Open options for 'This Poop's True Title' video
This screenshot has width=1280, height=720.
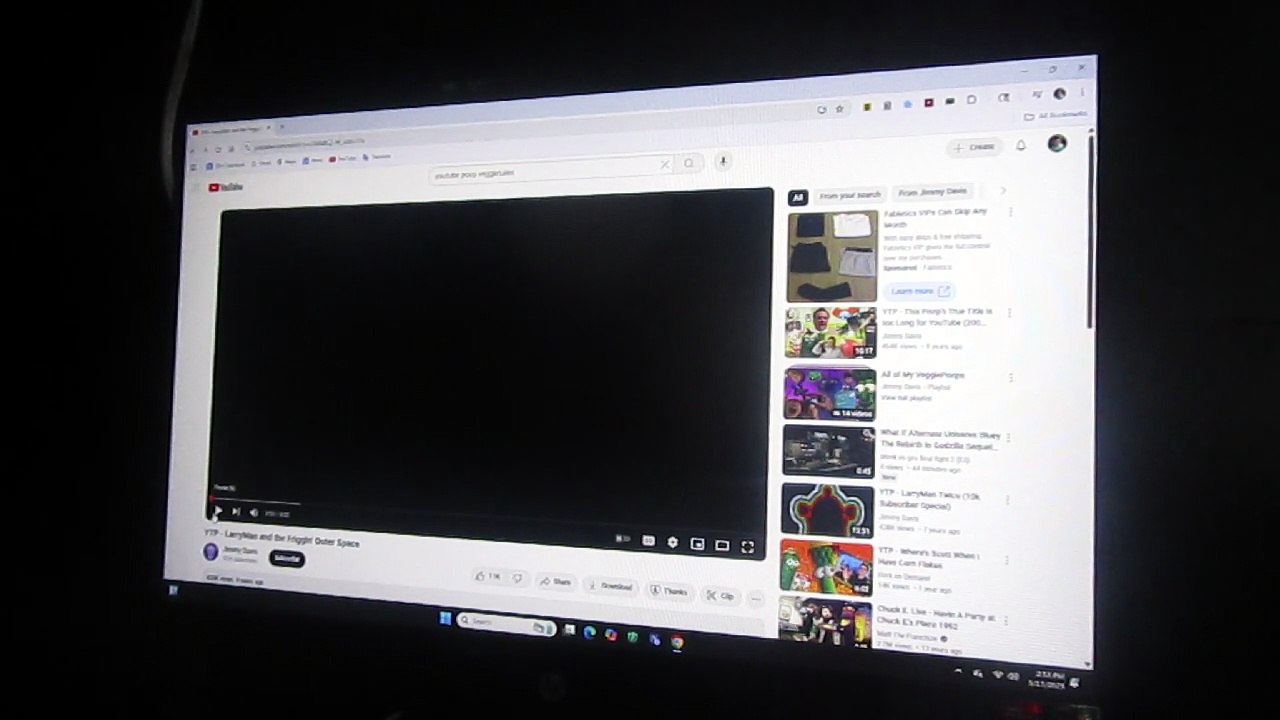tap(1010, 314)
